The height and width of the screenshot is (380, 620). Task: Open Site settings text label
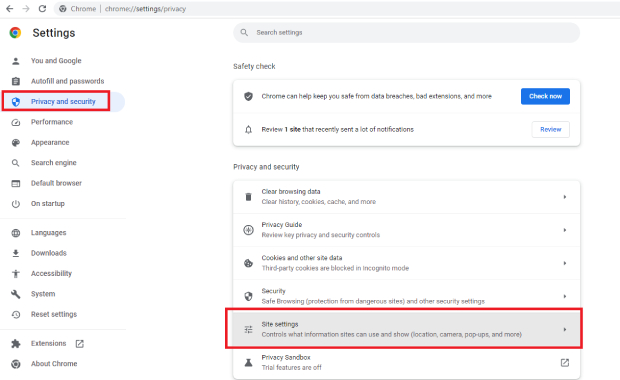280,324
